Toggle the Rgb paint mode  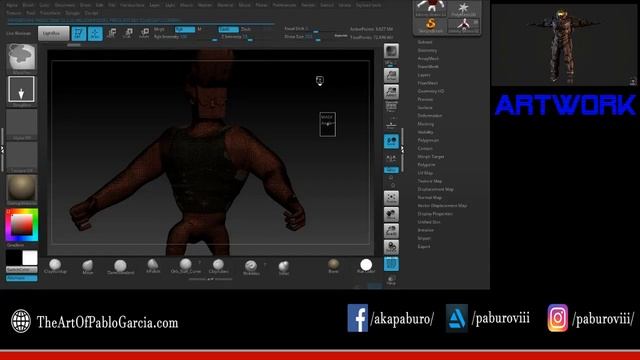[185, 29]
